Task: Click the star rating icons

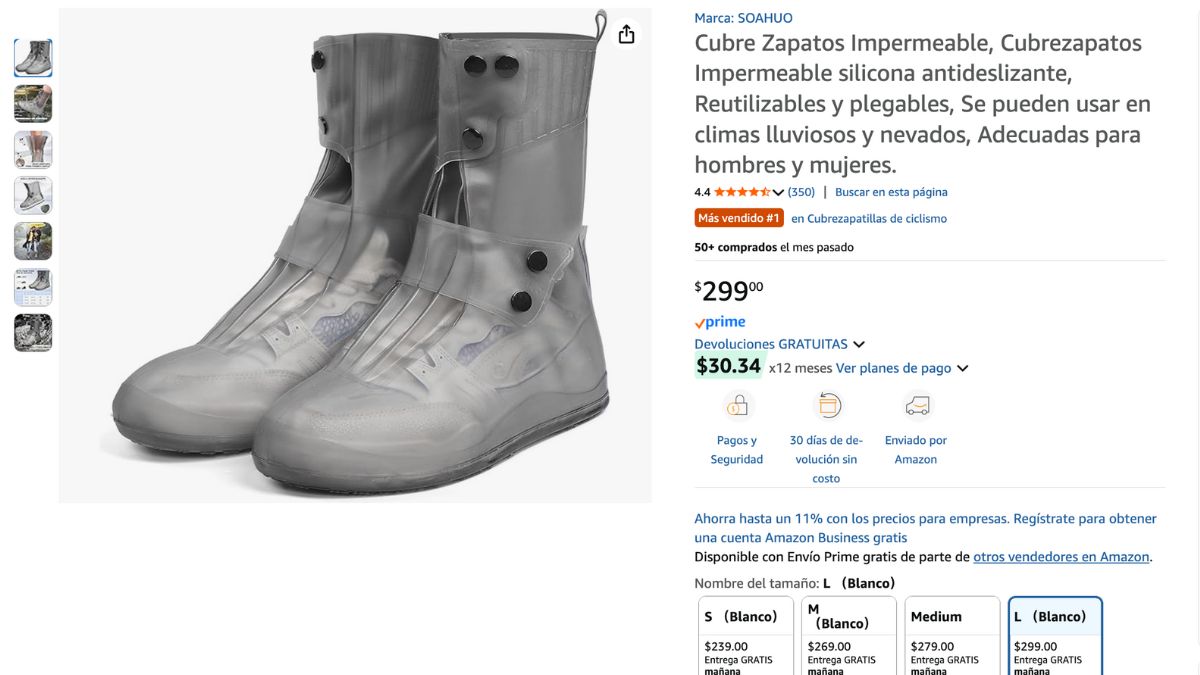Action: click(741, 192)
